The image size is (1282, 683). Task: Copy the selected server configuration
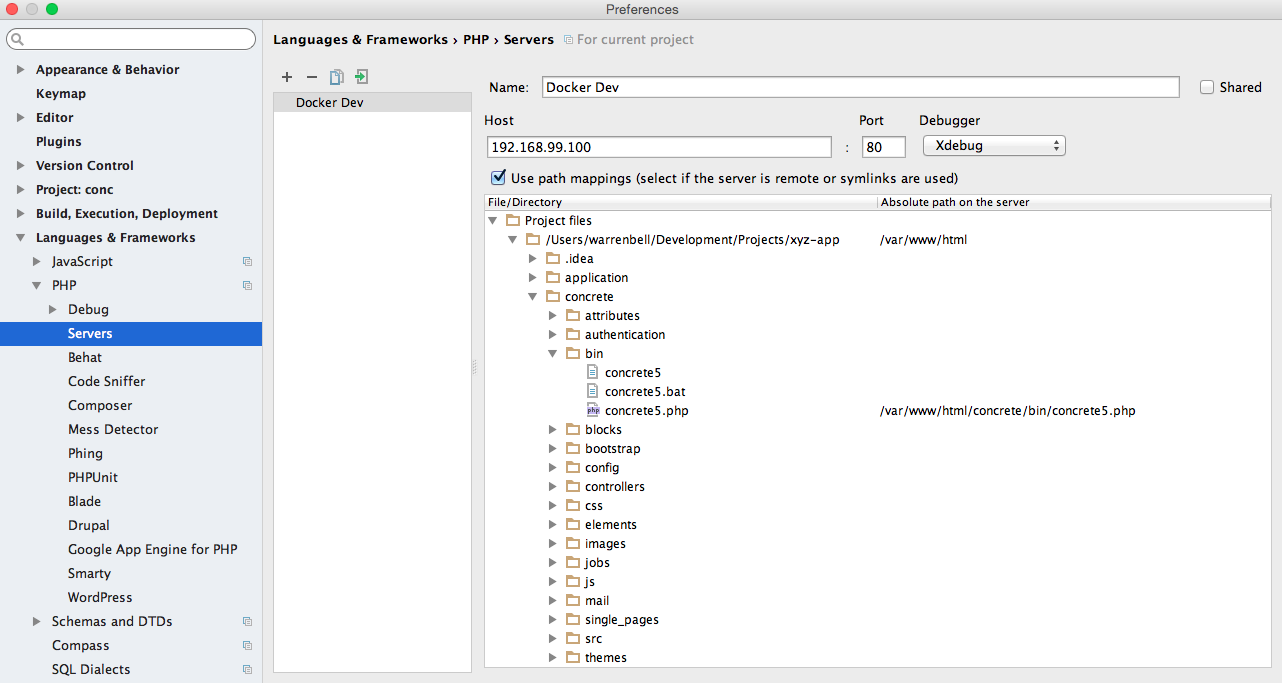(x=337, y=77)
